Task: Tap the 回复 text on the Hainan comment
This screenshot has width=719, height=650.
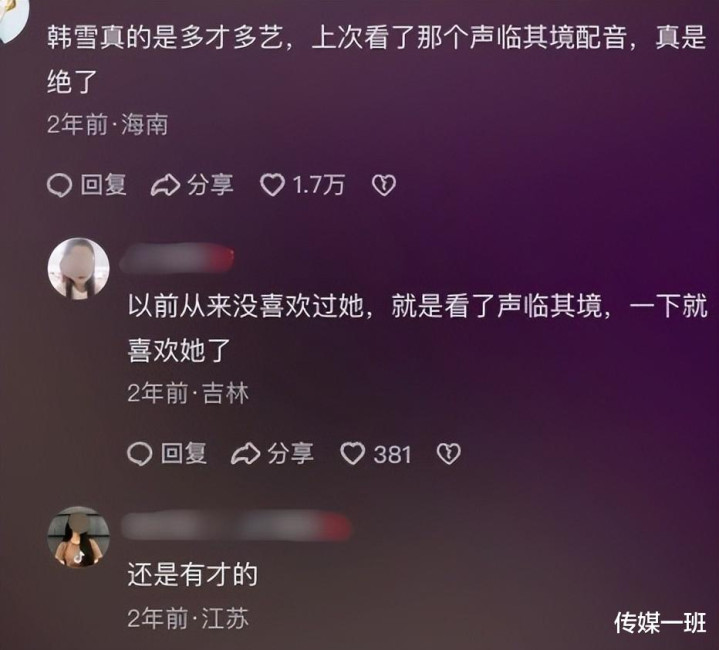Action: [x=104, y=185]
